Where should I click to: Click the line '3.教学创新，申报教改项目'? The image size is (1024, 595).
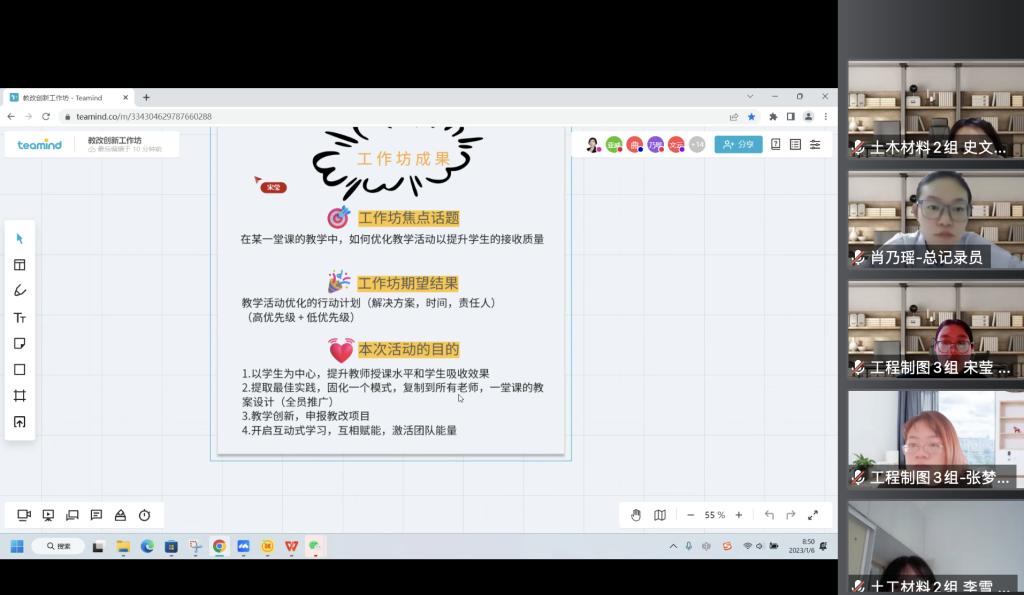(x=306, y=416)
